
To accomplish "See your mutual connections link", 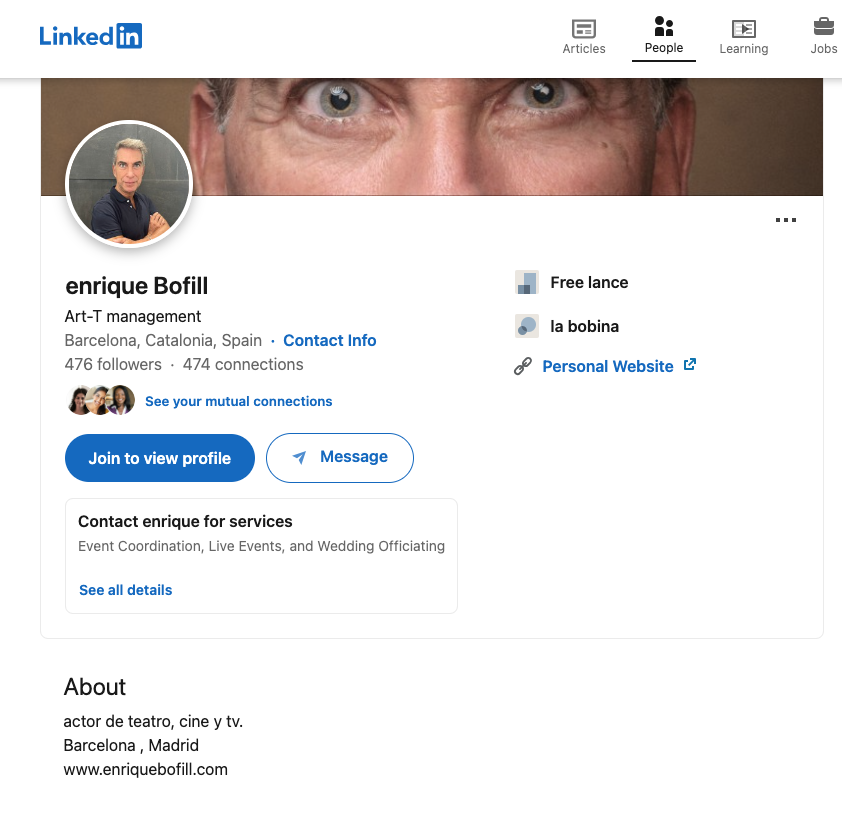I will [238, 401].
